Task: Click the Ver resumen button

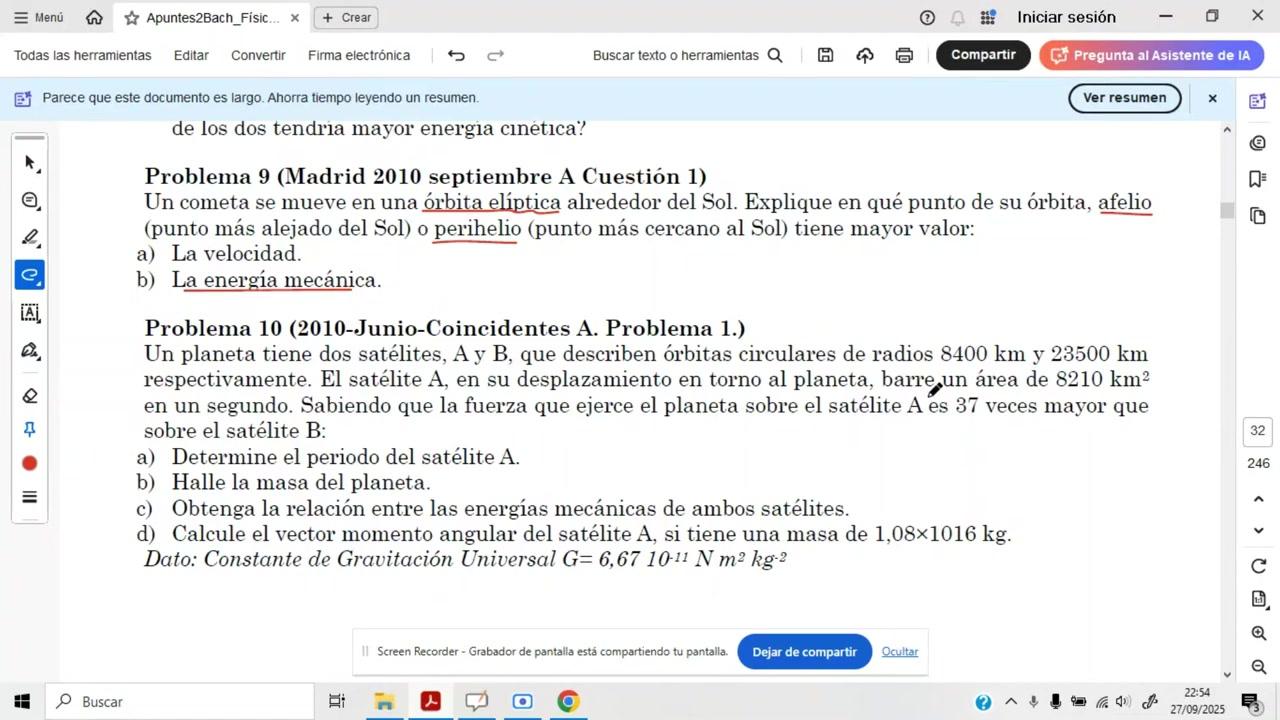Action: (1124, 98)
